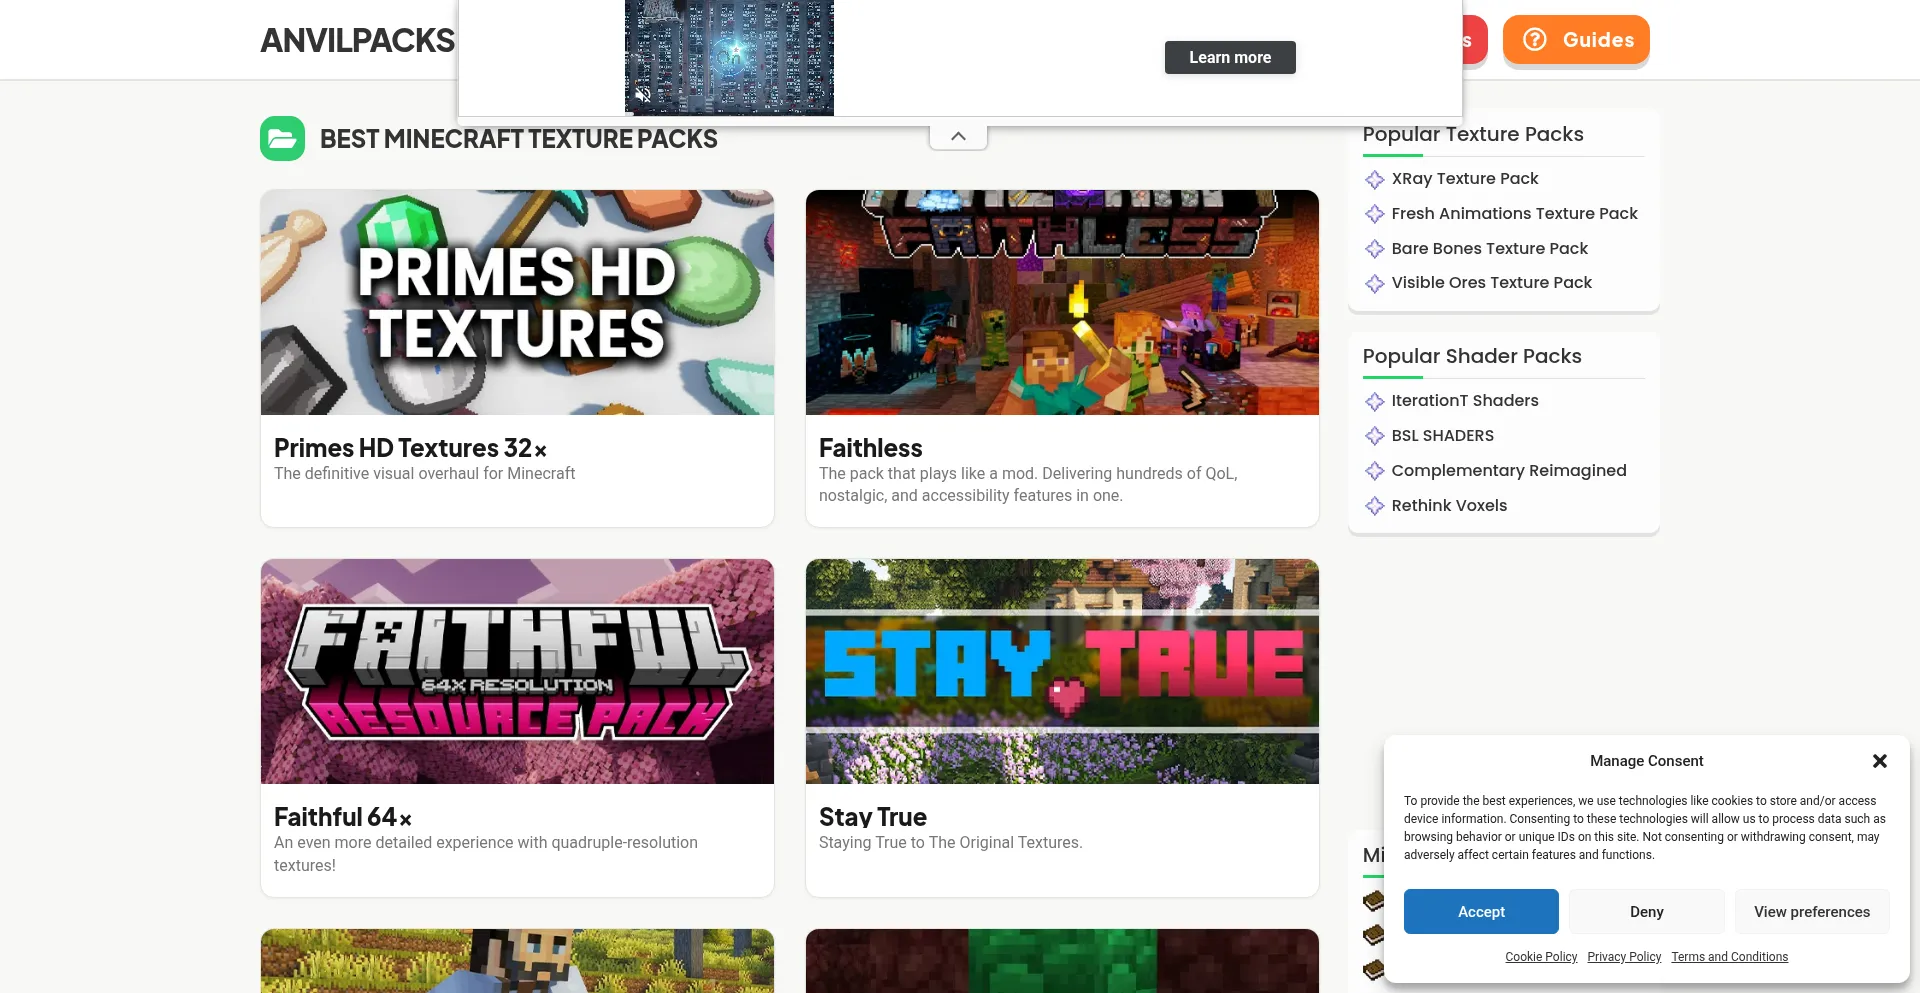The height and width of the screenshot is (993, 1920).
Task: Click the Learn more ad button
Action: click(1230, 57)
